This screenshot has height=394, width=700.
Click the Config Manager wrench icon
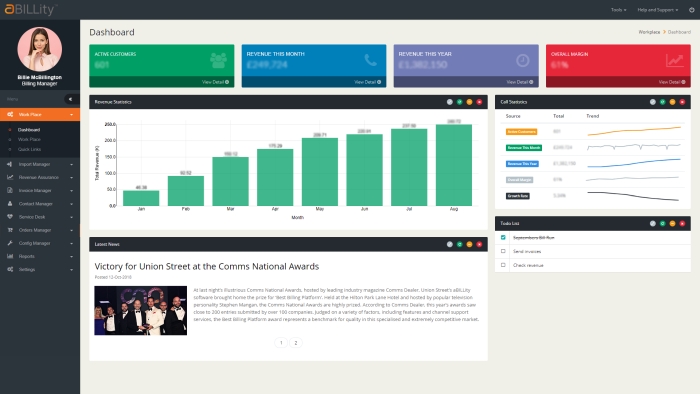(x=10, y=243)
